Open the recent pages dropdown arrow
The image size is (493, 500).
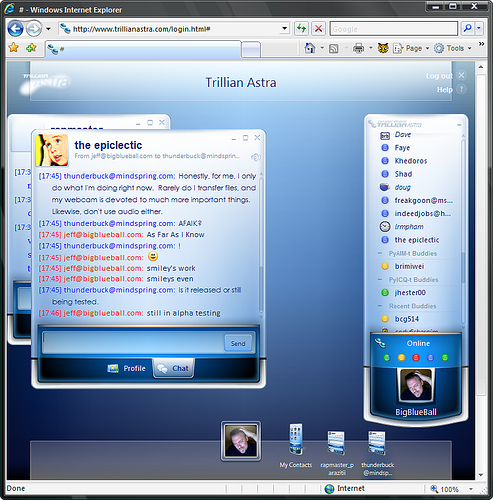[49, 29]
